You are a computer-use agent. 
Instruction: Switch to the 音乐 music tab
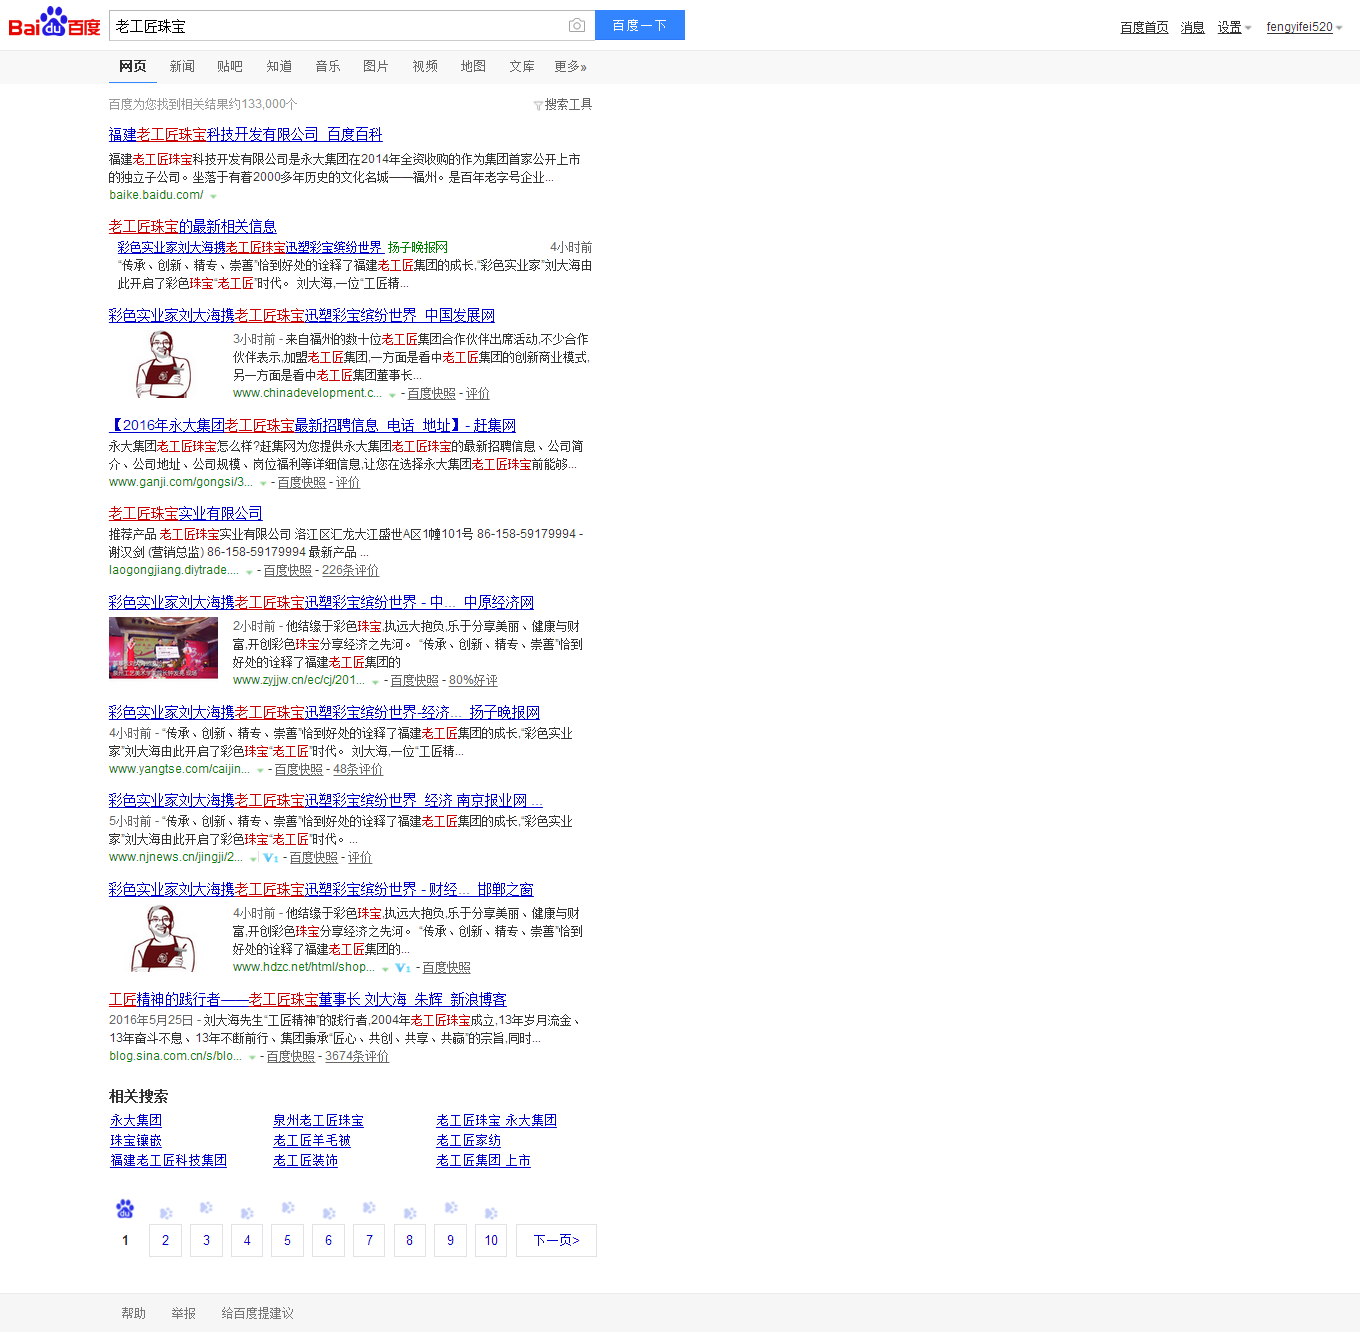click(328, 66)
